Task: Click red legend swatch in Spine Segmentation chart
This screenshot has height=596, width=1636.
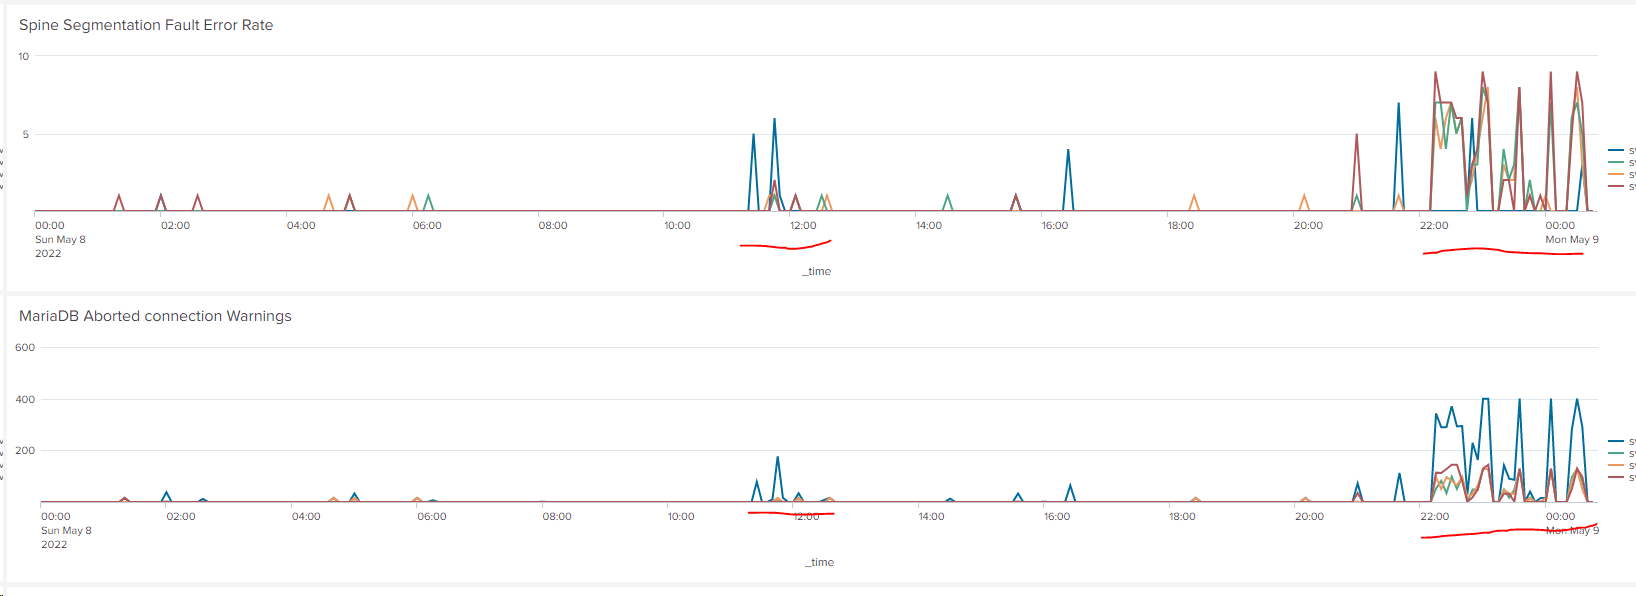Action: (x=1616, y=186)
